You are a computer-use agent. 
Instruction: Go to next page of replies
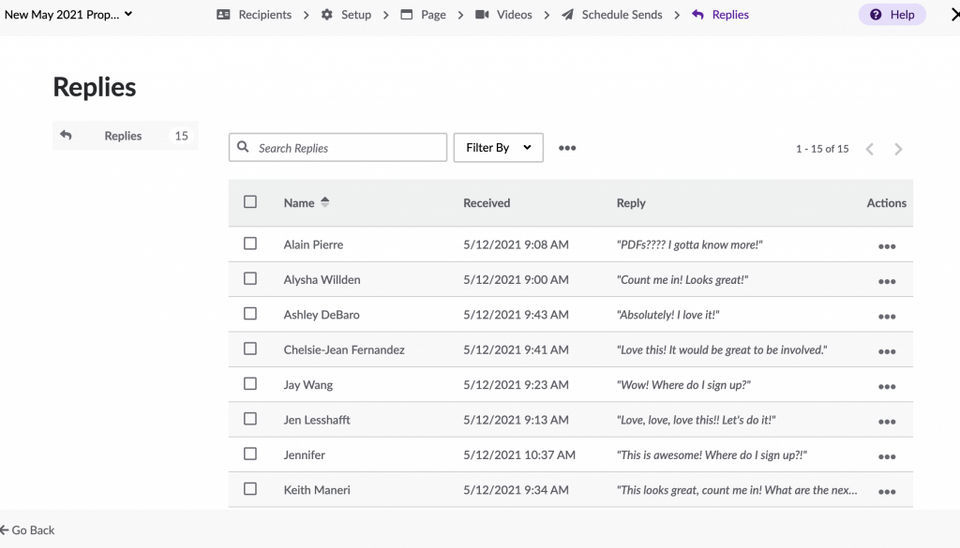898,149
